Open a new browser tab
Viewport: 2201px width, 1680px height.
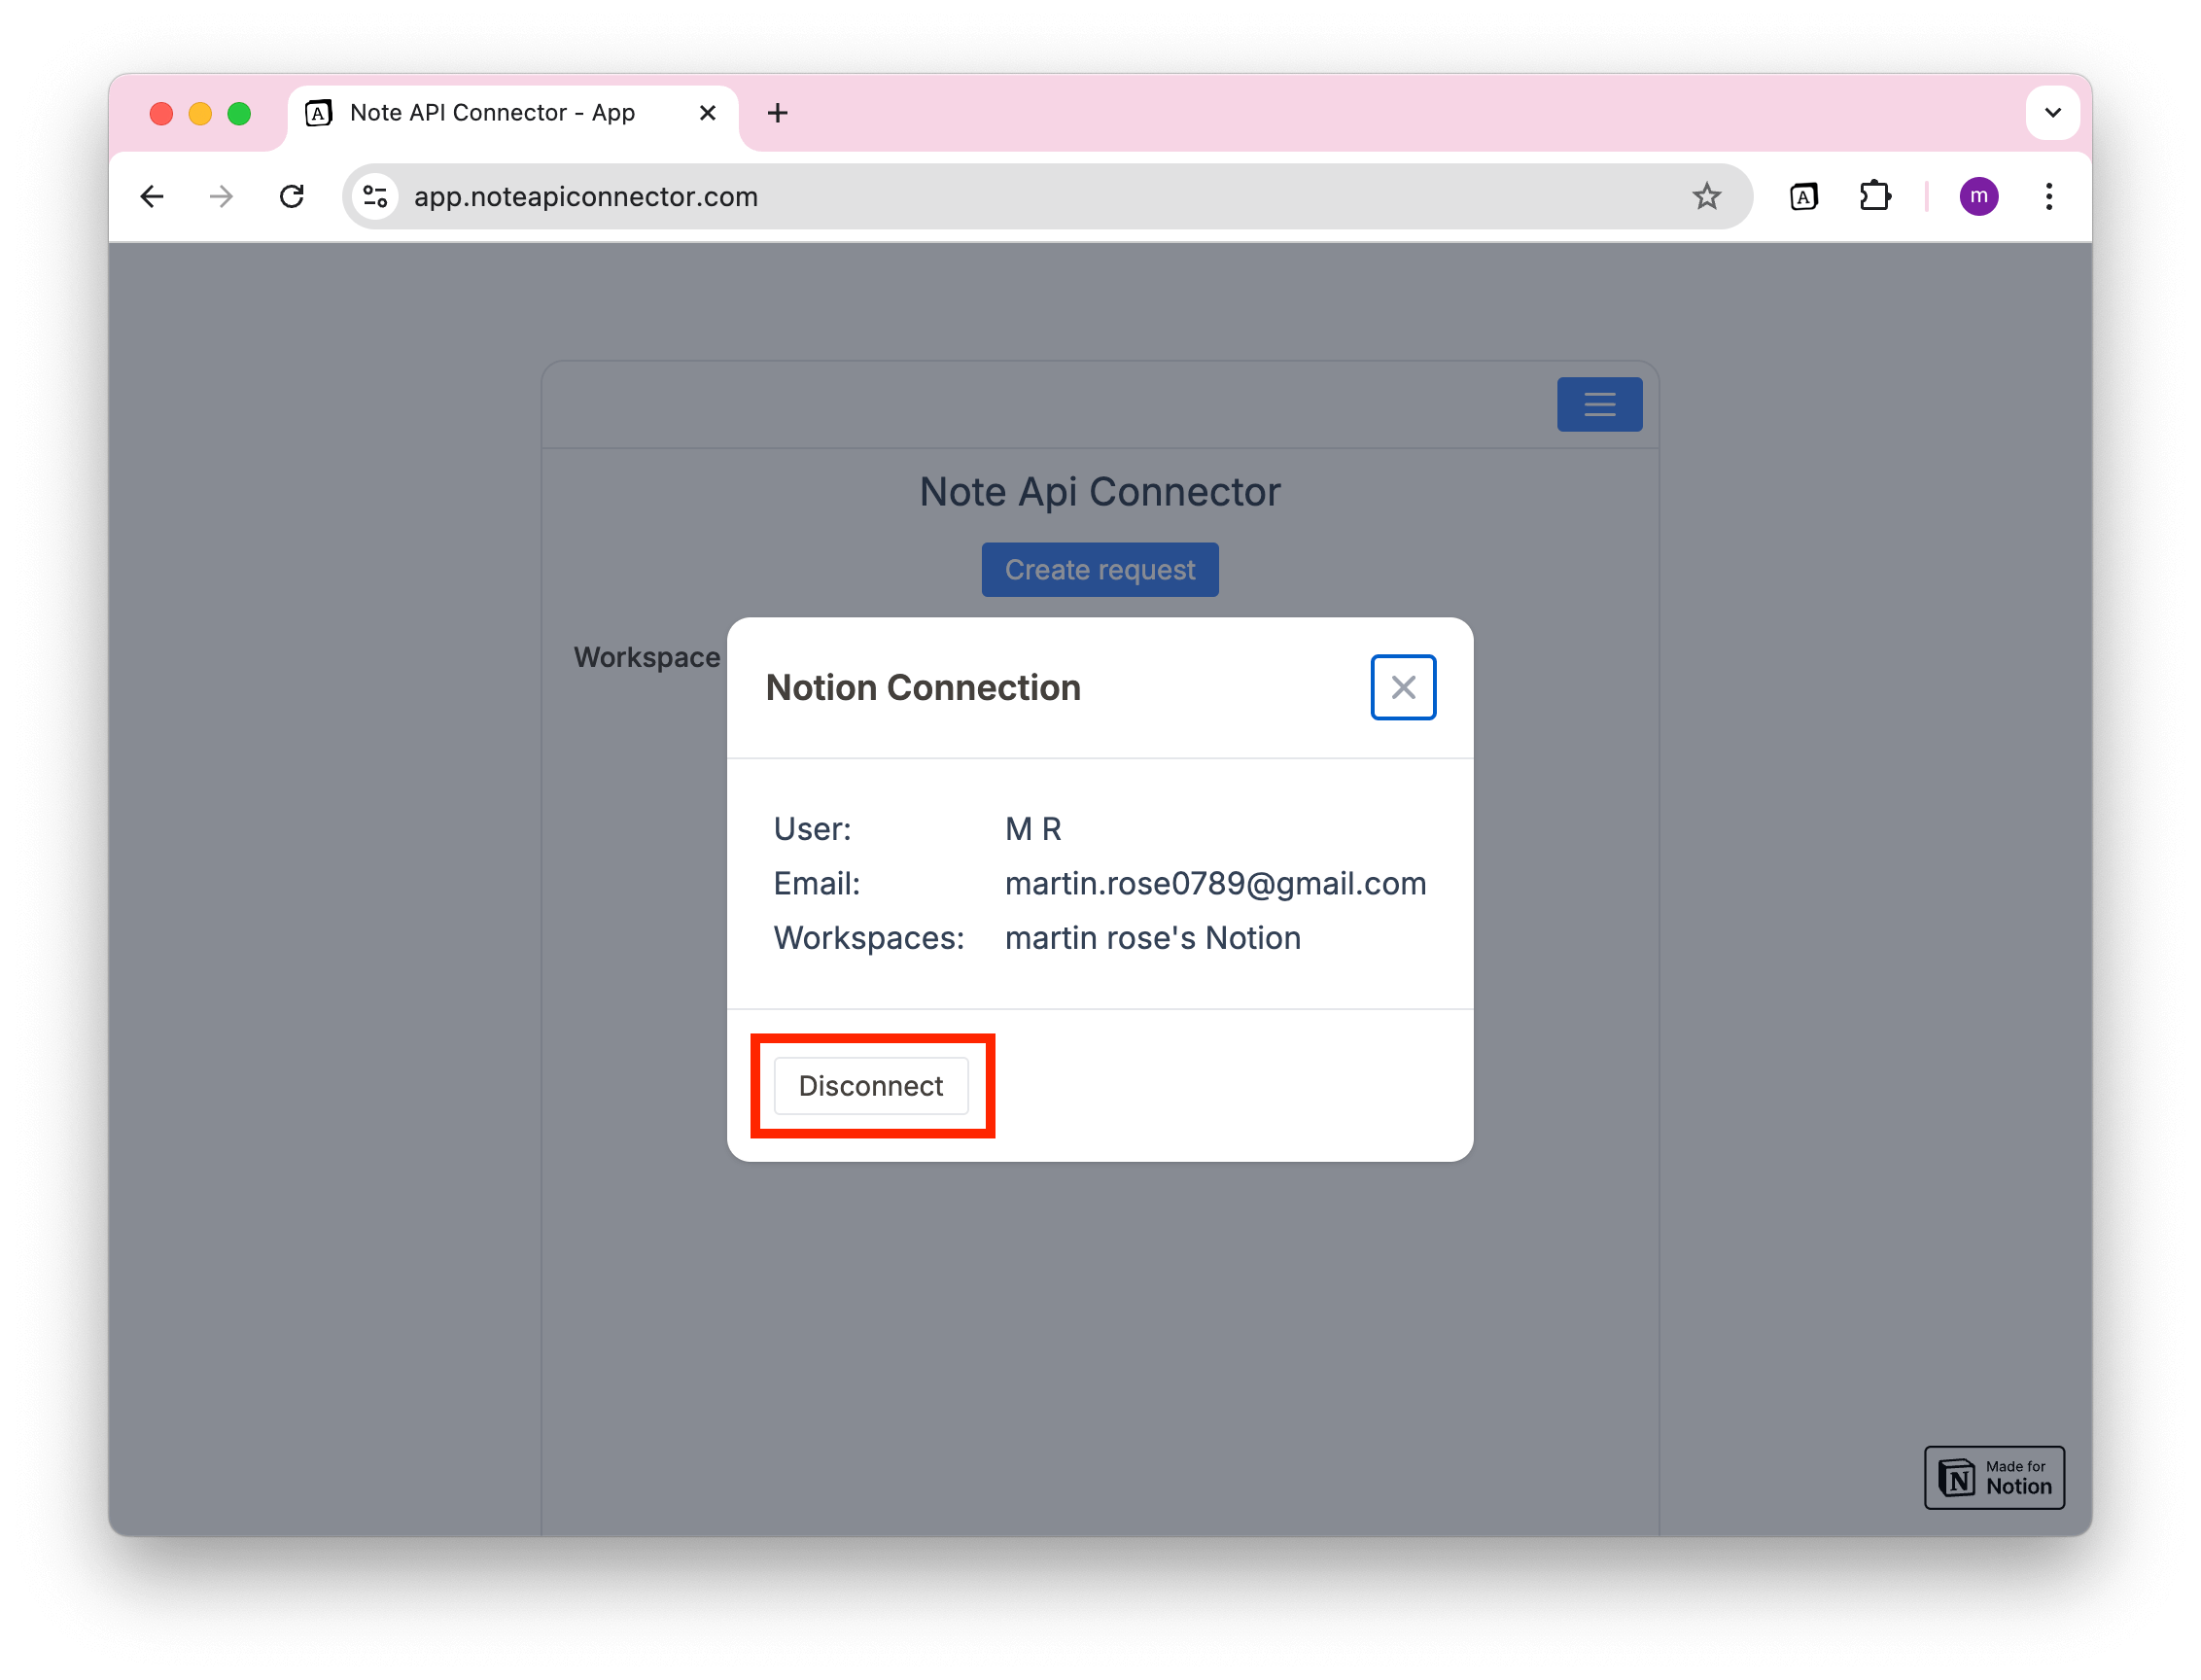tap(777, 113)
